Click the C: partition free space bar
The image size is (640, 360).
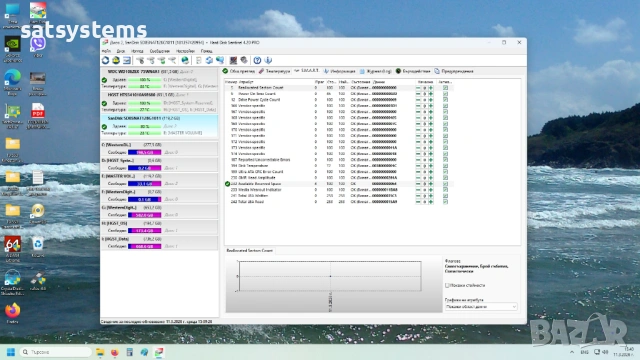click(144, 152)
